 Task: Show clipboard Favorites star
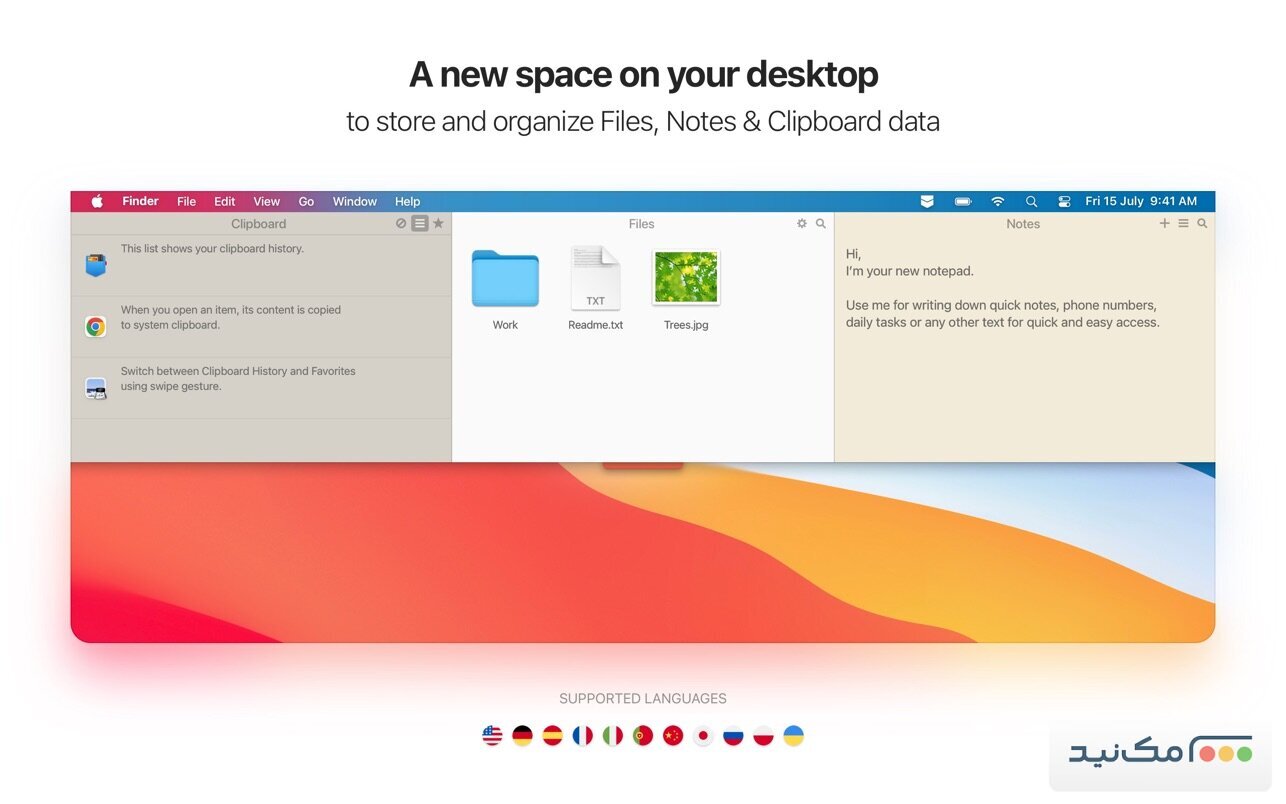click(438, 224)
